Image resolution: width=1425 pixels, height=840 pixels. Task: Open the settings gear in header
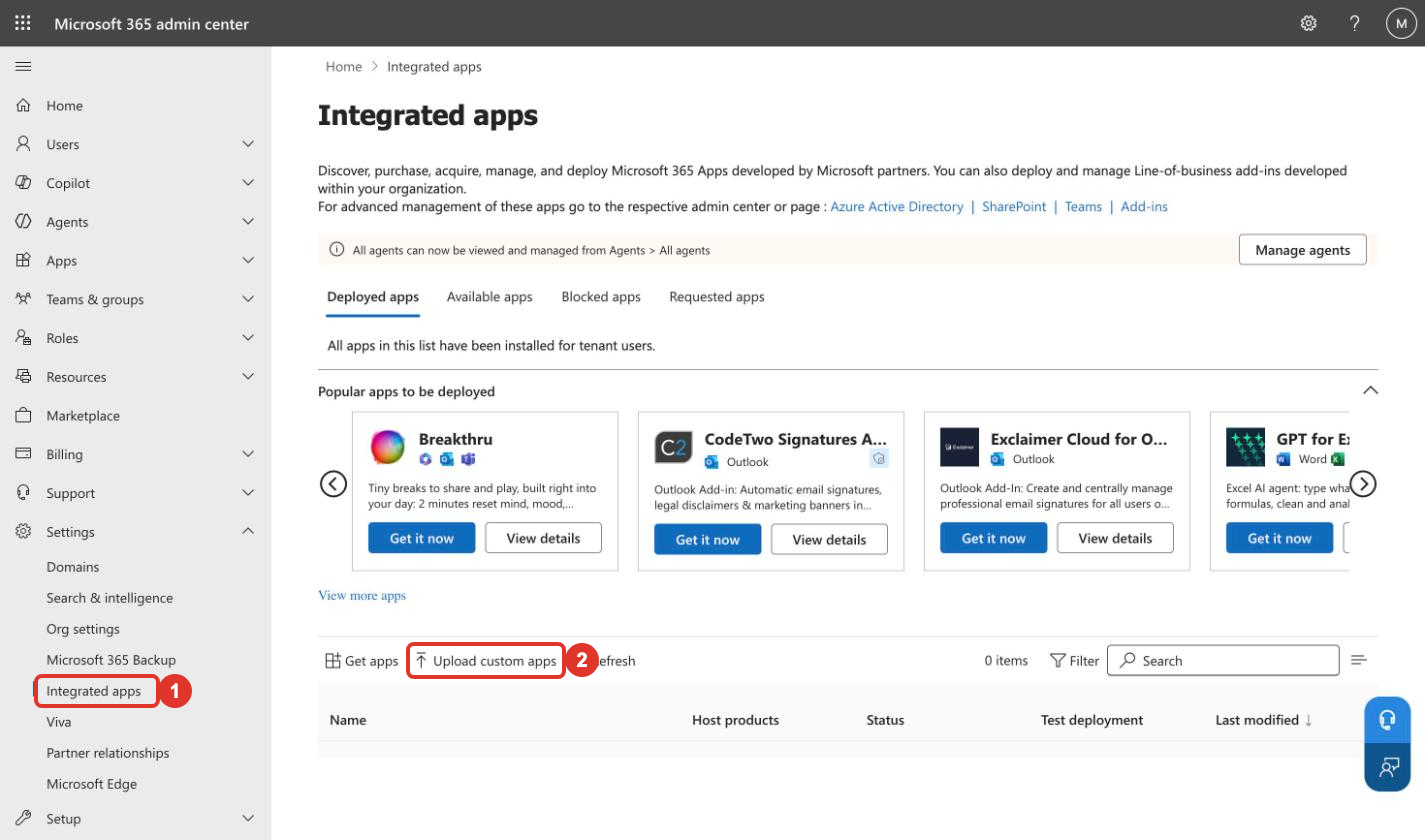[x=1308, y=23]
